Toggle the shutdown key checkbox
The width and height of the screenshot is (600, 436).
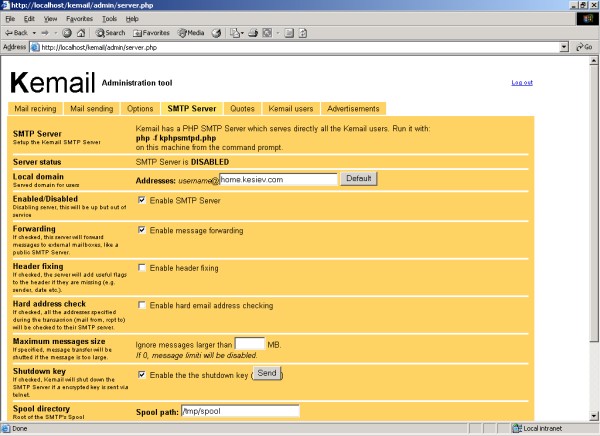pos(142,375)
